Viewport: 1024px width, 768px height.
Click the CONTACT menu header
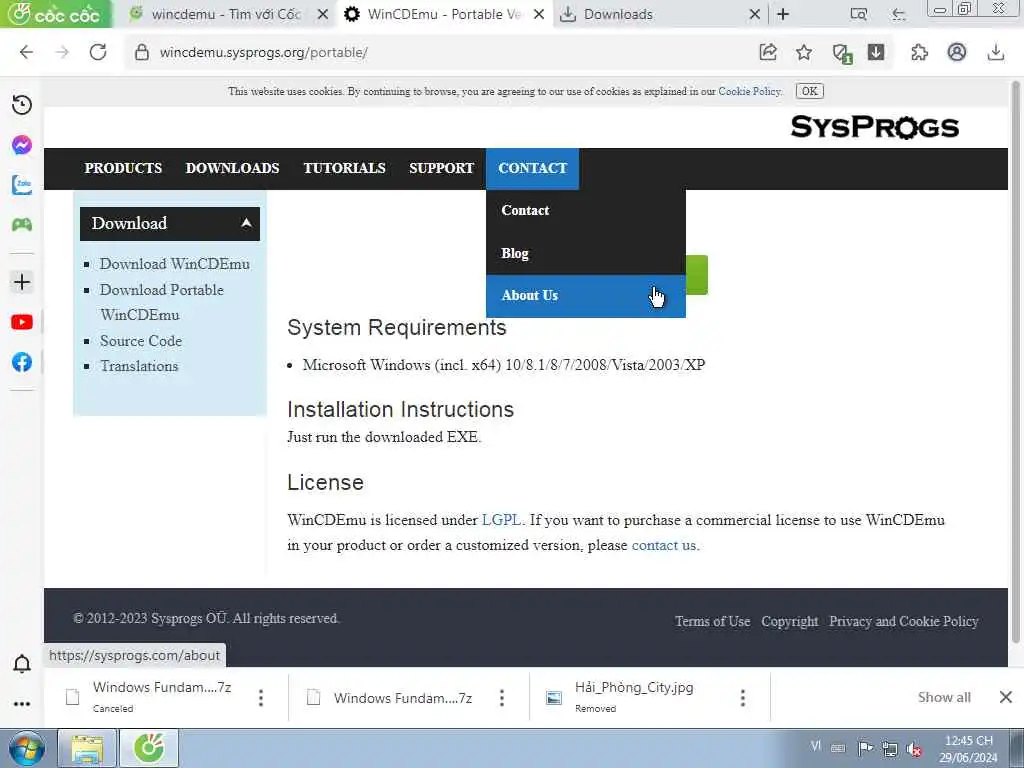532,168
